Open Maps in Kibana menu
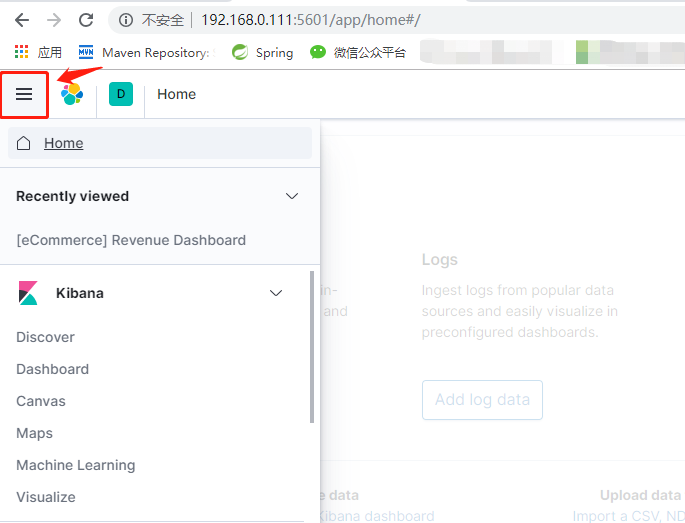Screen dimensions: 685x523 [x=35, y=433]
